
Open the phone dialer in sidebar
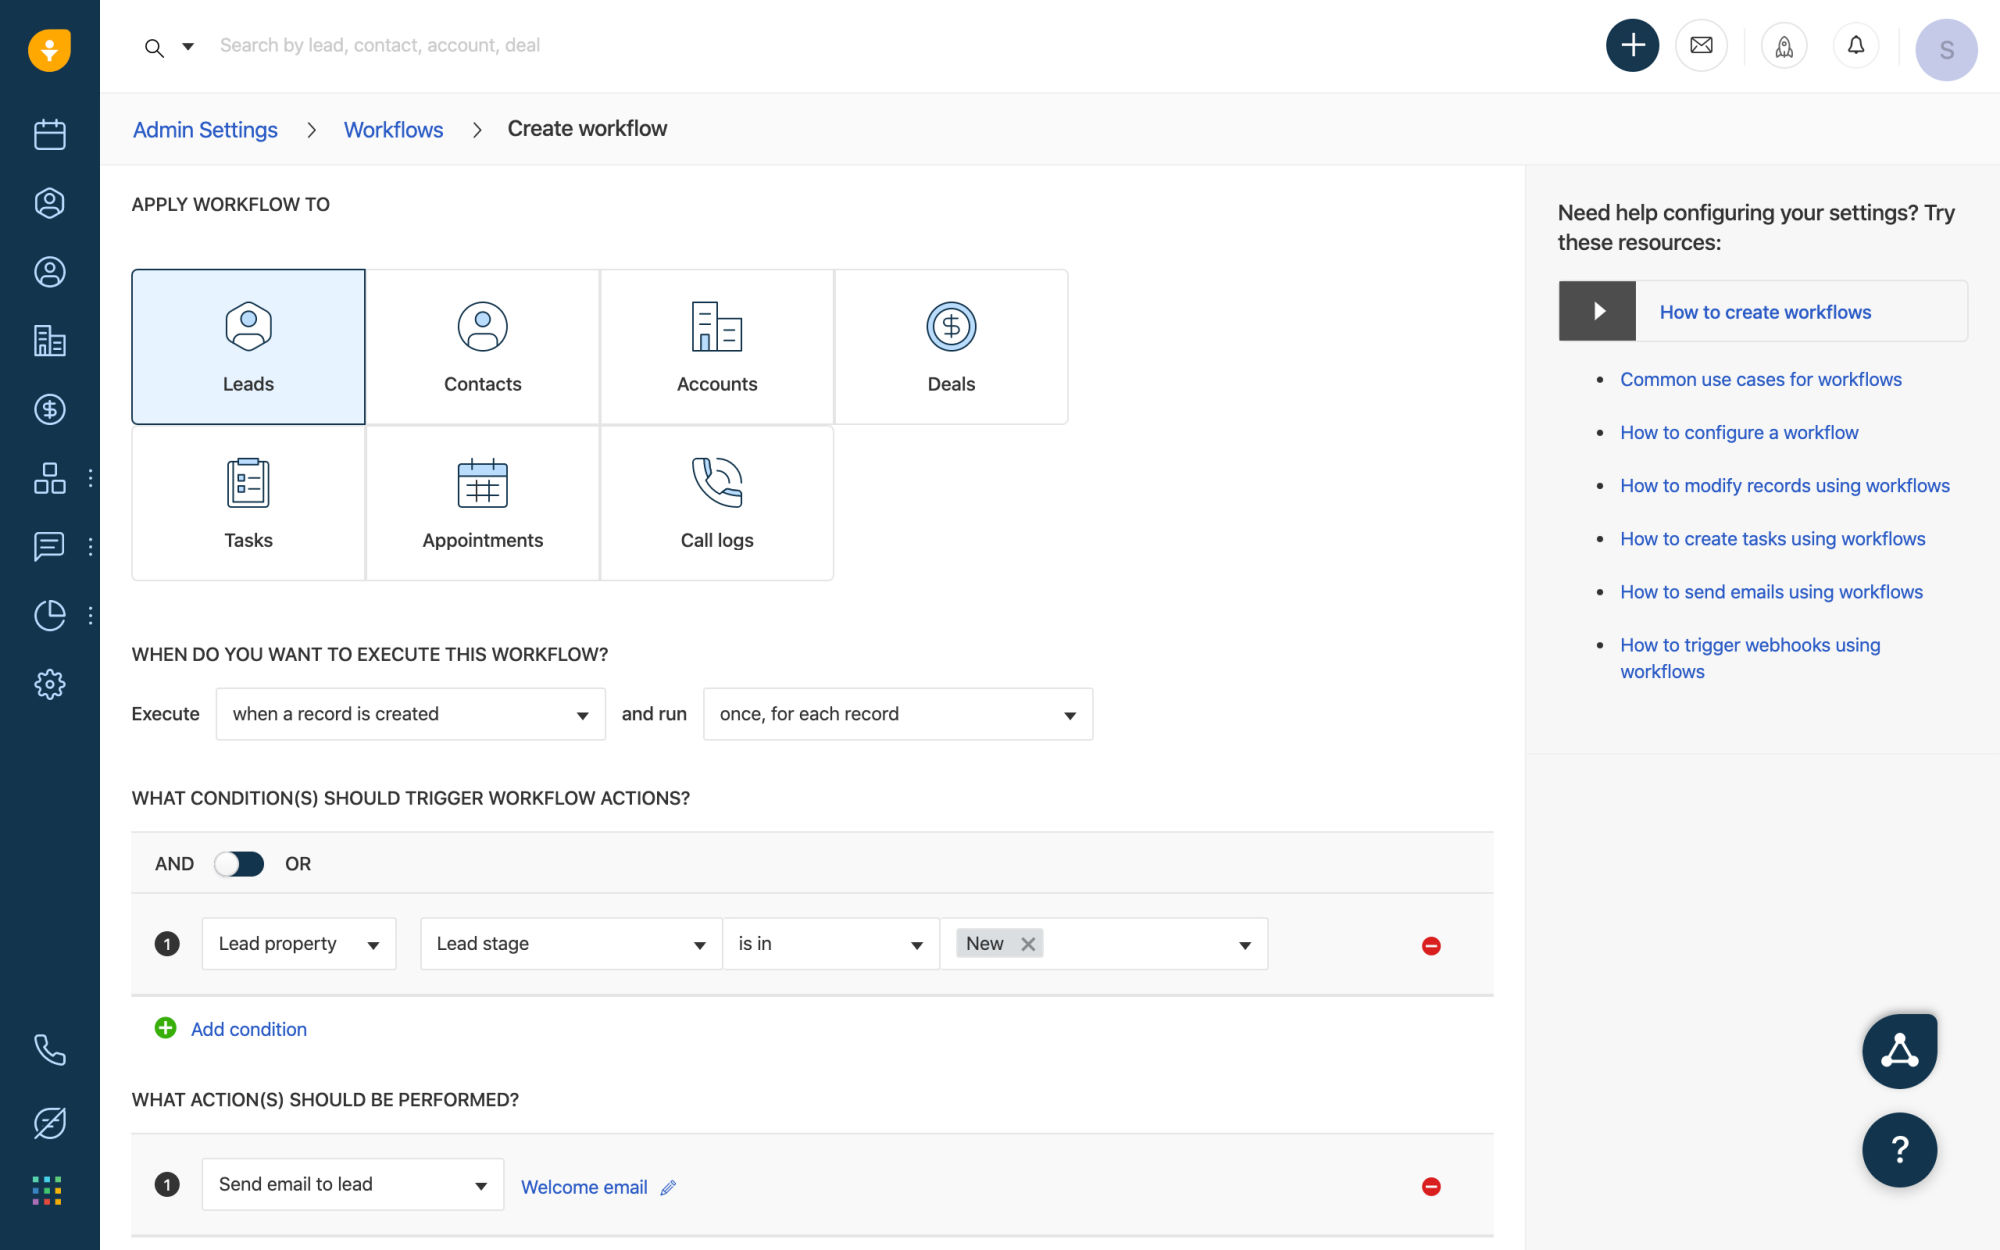pyautogui.click(x=49, y=1049)
